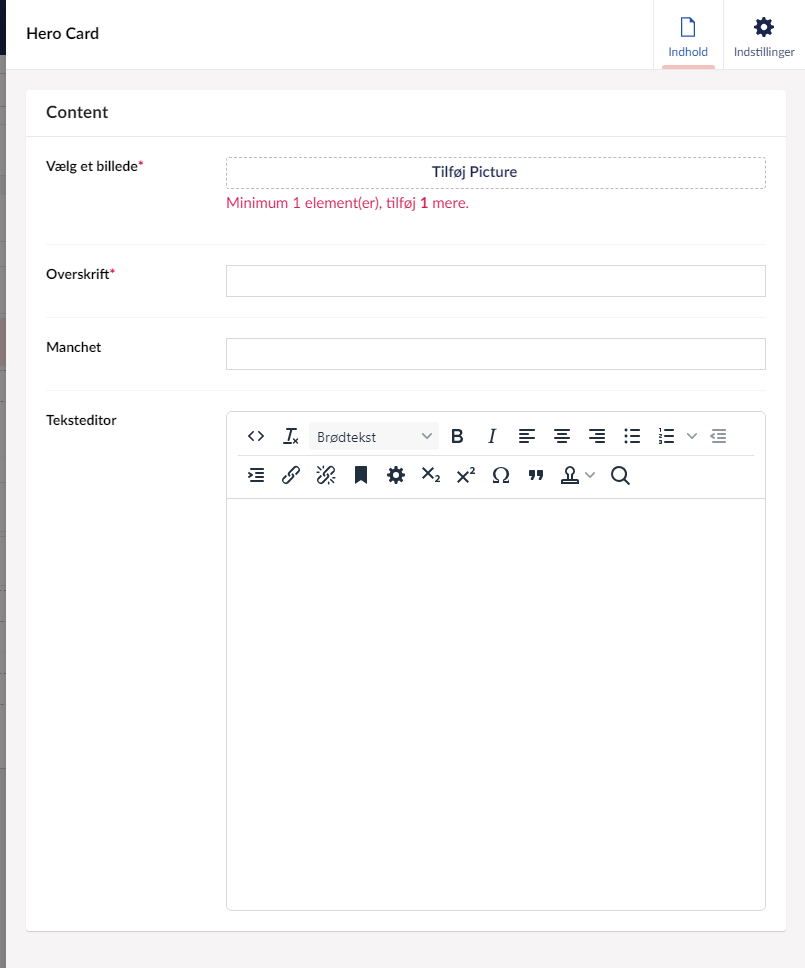Expand numbered list style options arrow

[x=692, y=436]
